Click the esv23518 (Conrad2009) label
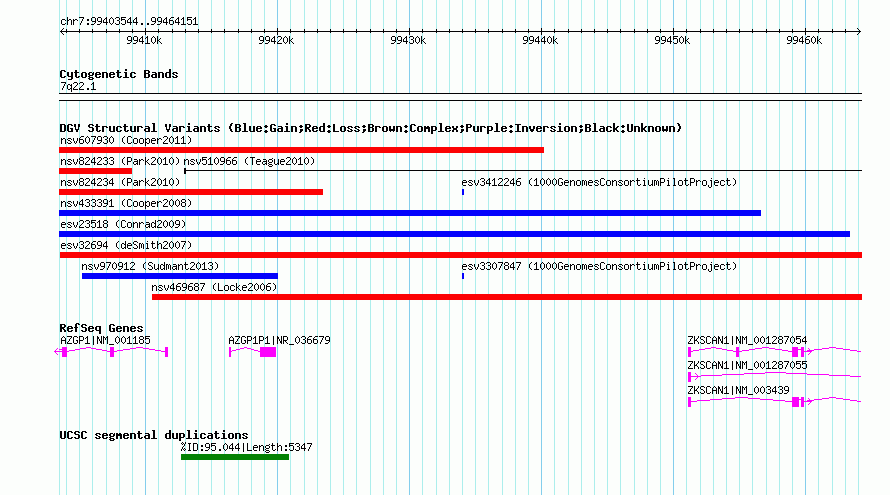The width and height of the screenshot is (890, 495). pyautogui.click(x=123, y=224)
